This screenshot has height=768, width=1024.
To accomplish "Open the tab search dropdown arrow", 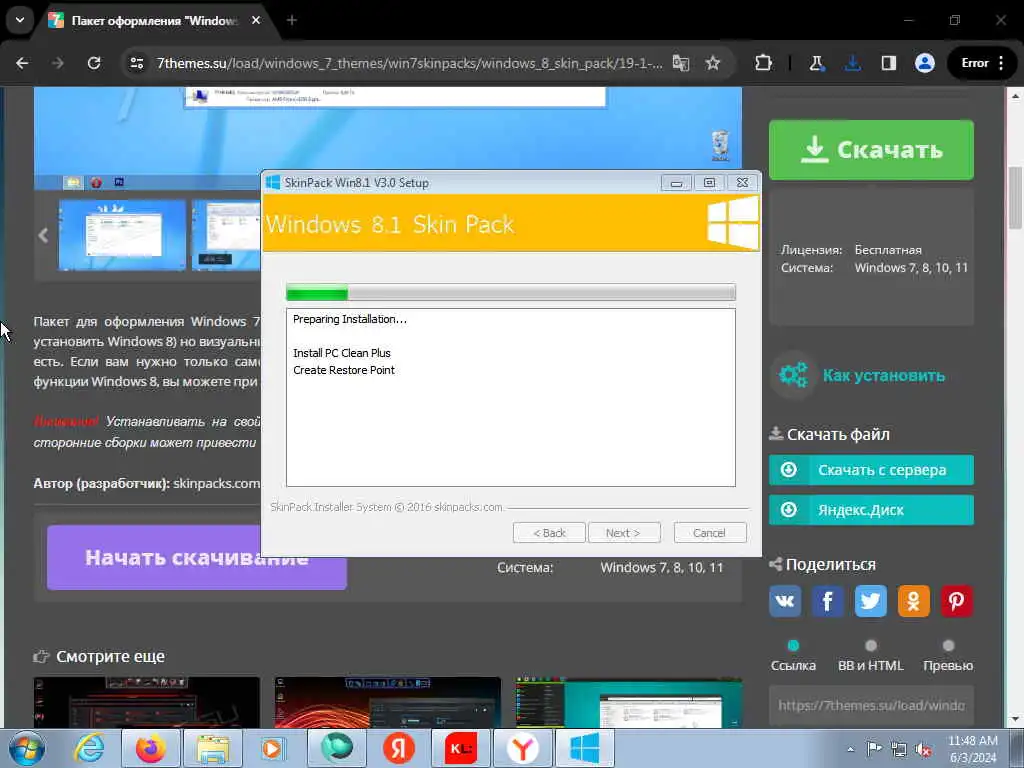I will pyautogui.click(x=20, y=20).
